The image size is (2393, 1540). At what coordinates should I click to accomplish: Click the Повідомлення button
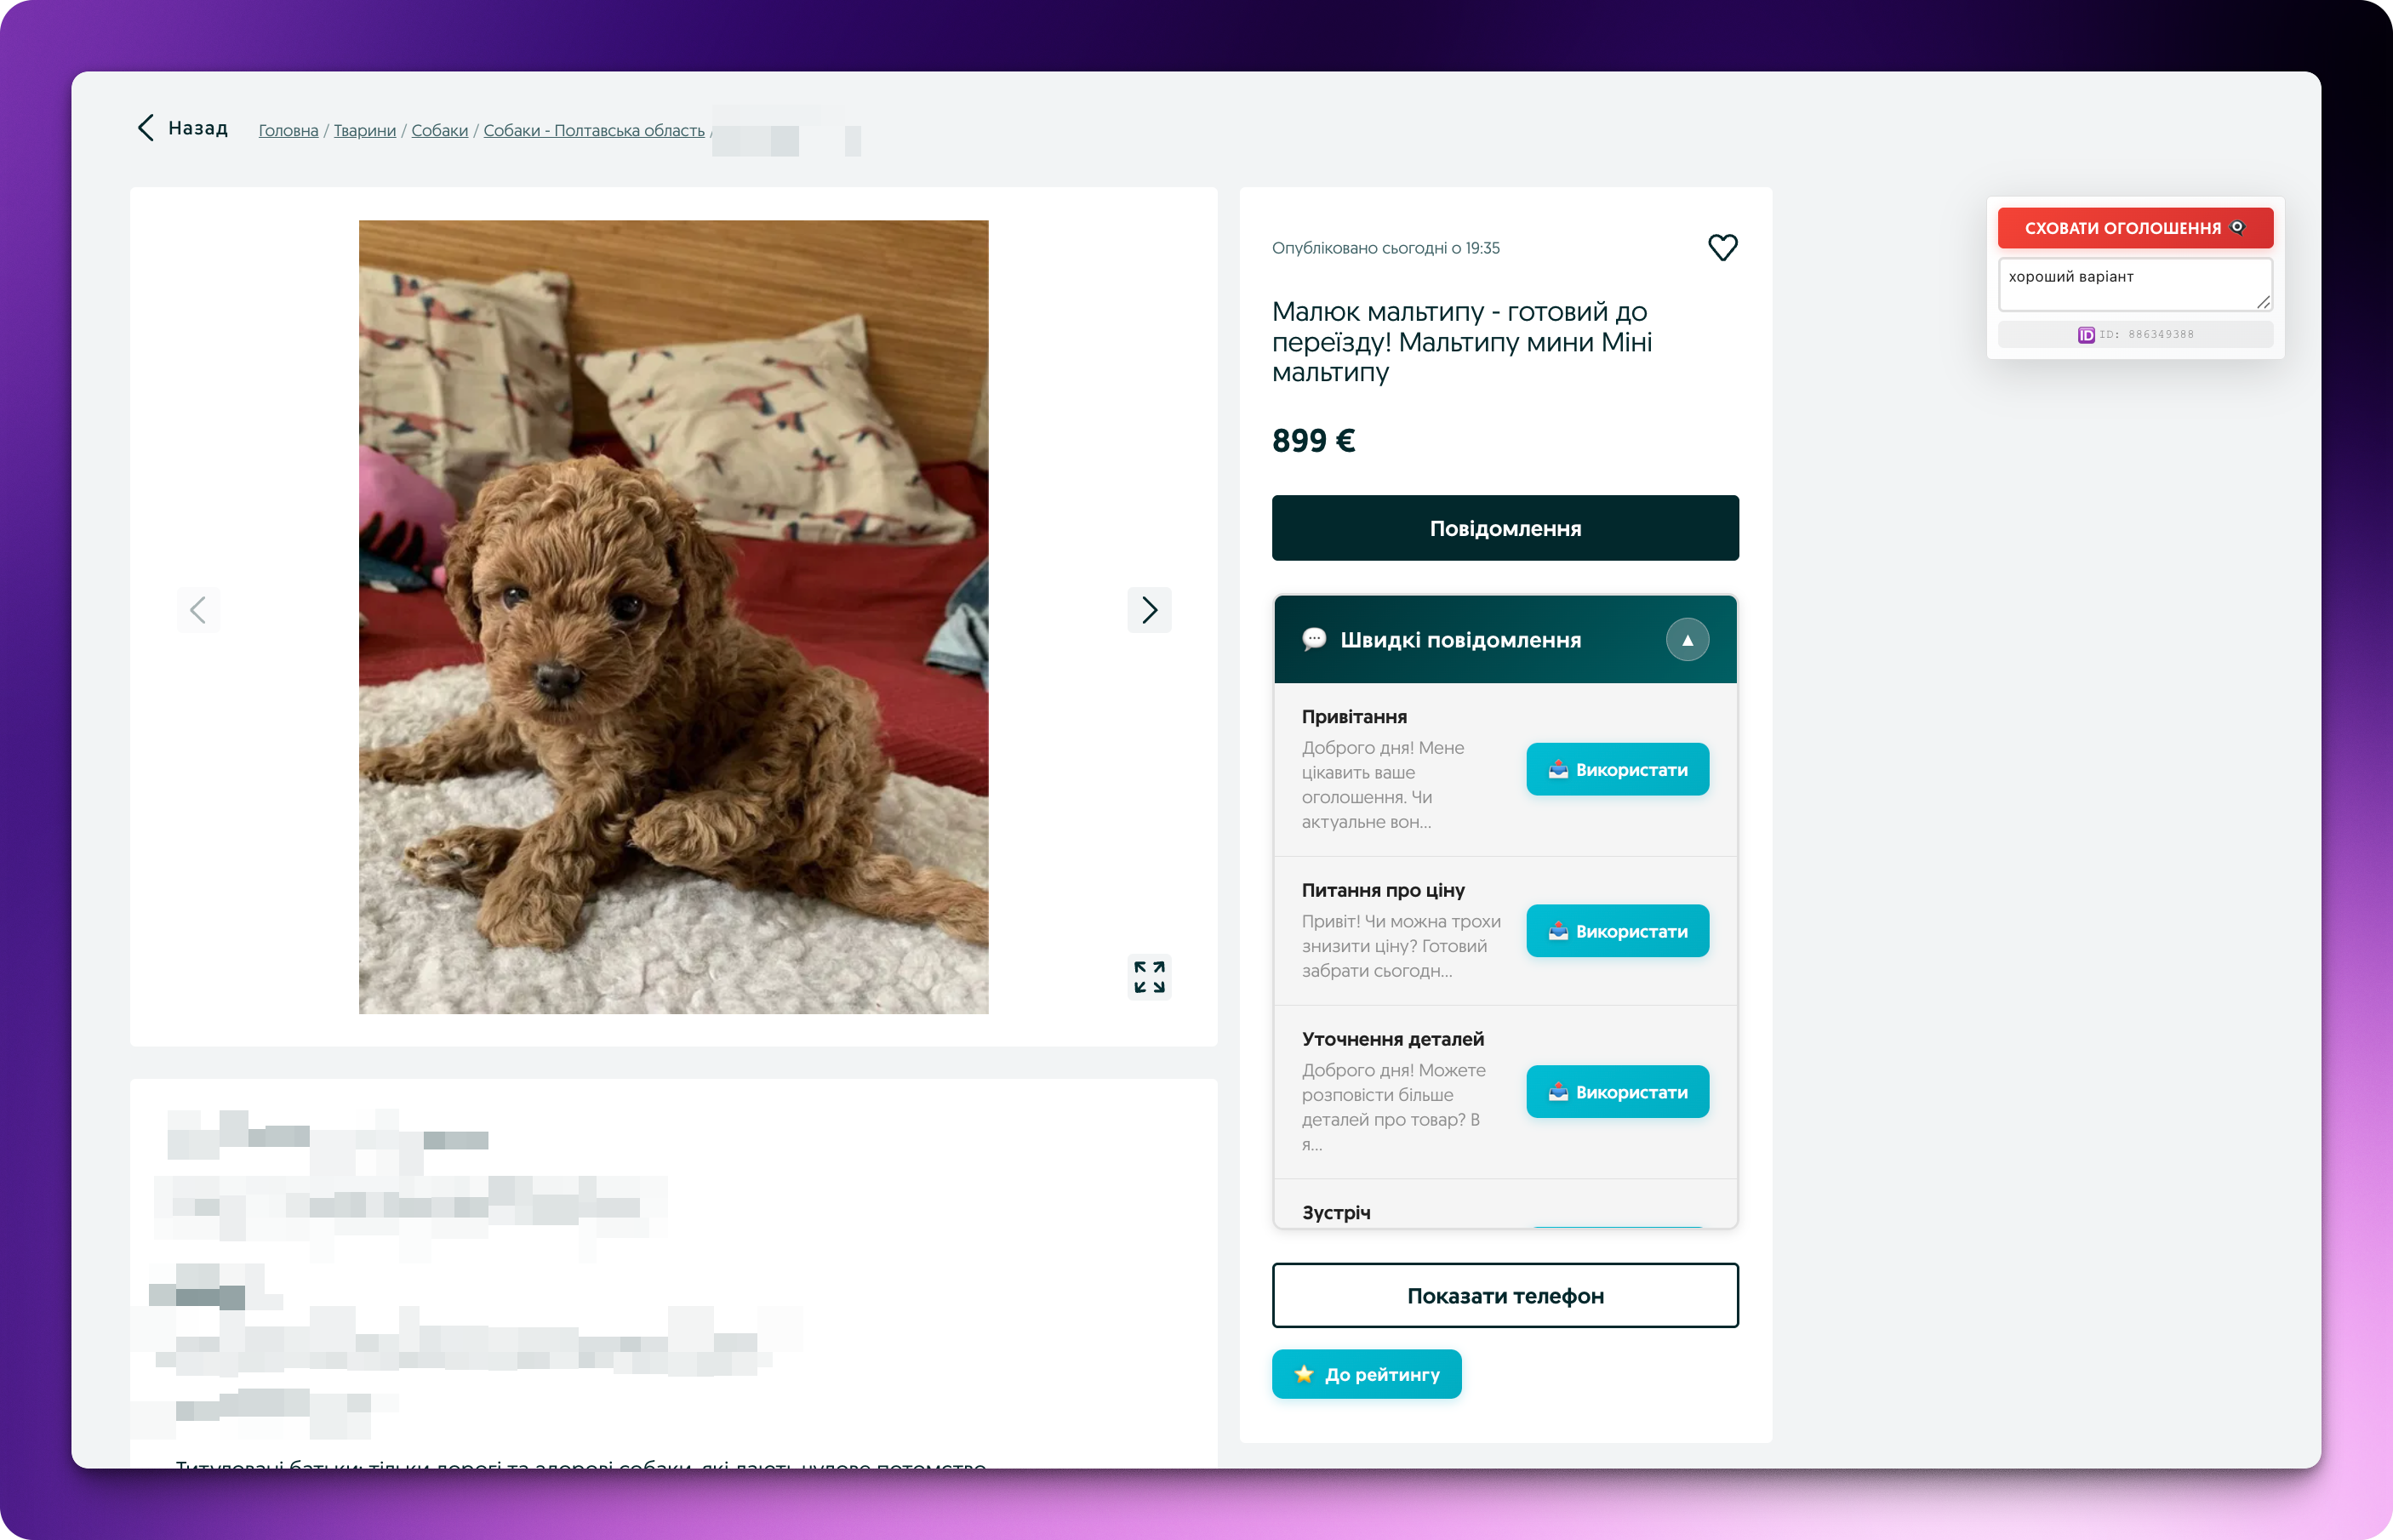click(x=1505, y=528)
